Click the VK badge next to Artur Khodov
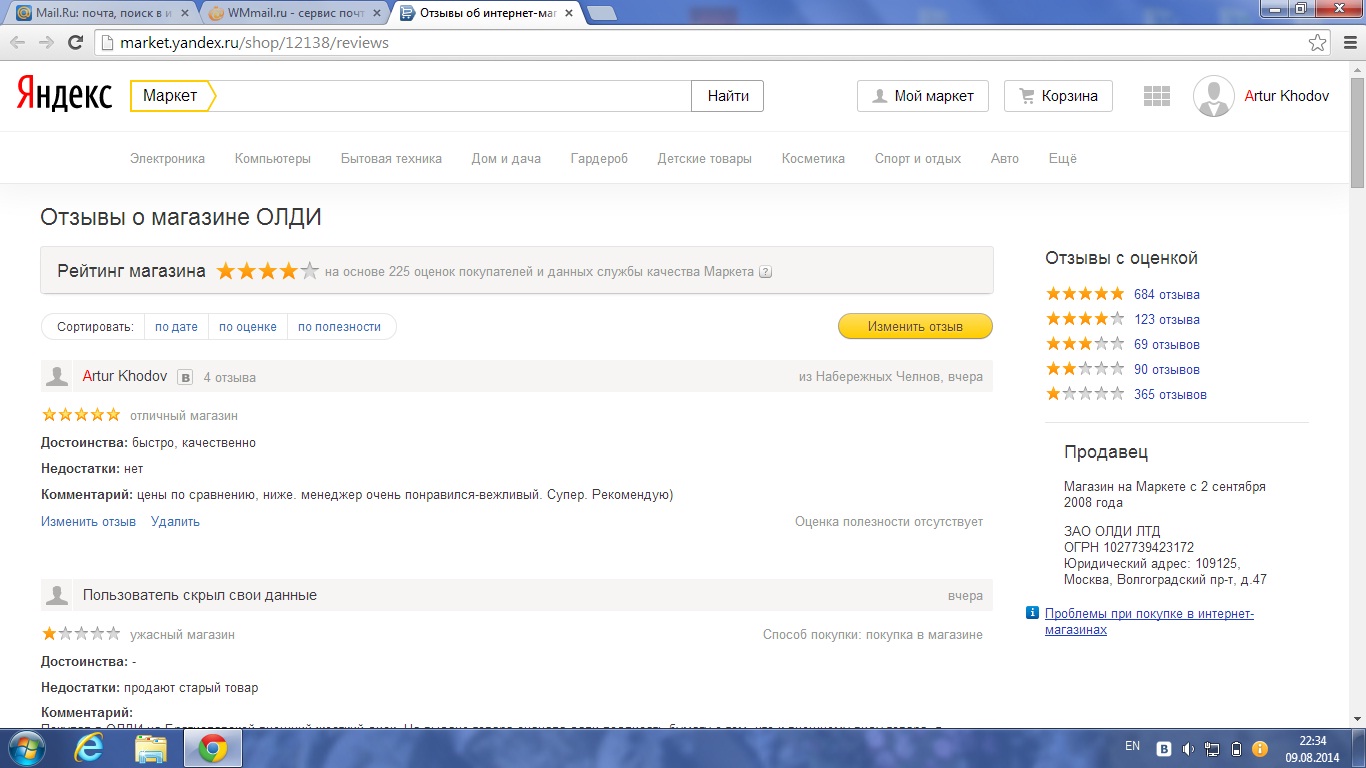The height and width of the screenshot is (768, 1366). (x=185, y=377)
